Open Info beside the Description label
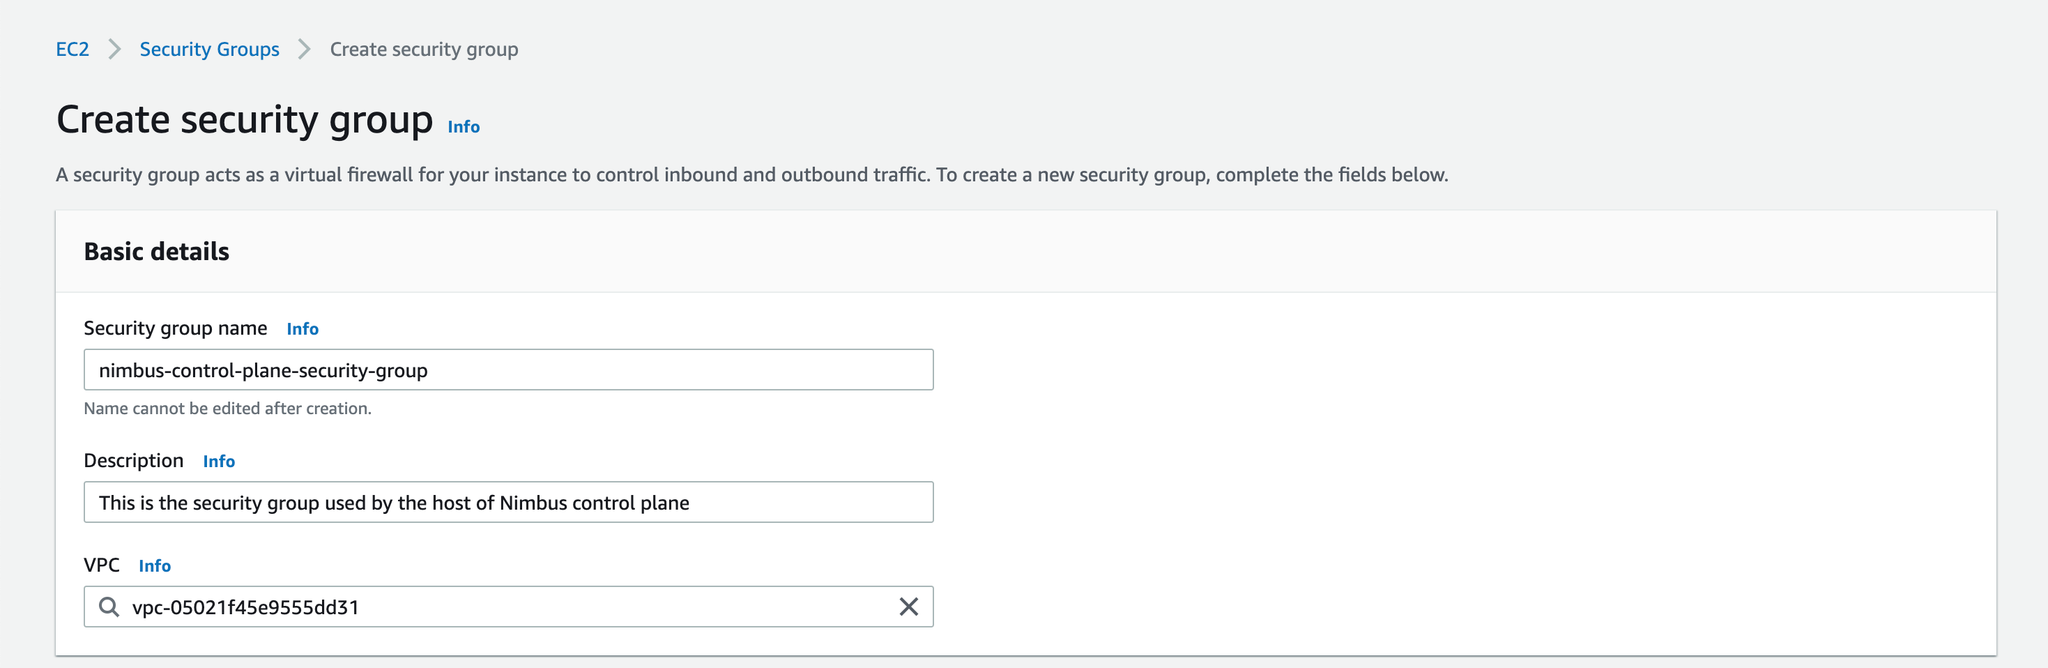The image size is (2048, 668). 218,461
